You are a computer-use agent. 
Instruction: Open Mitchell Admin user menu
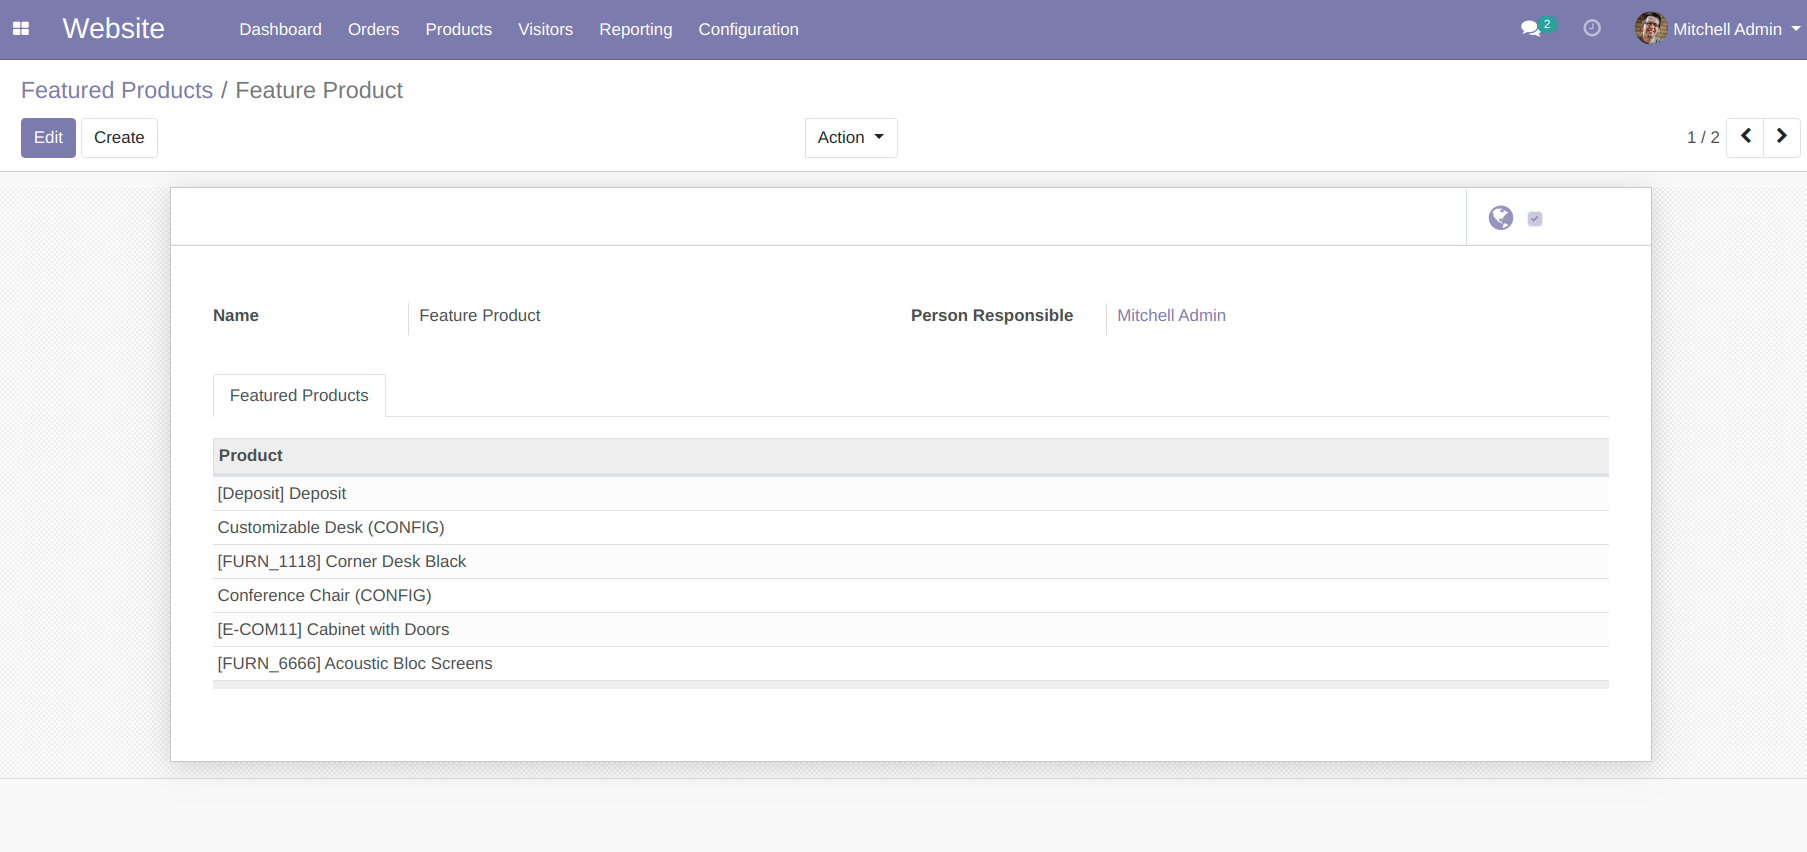(1727, 29)
